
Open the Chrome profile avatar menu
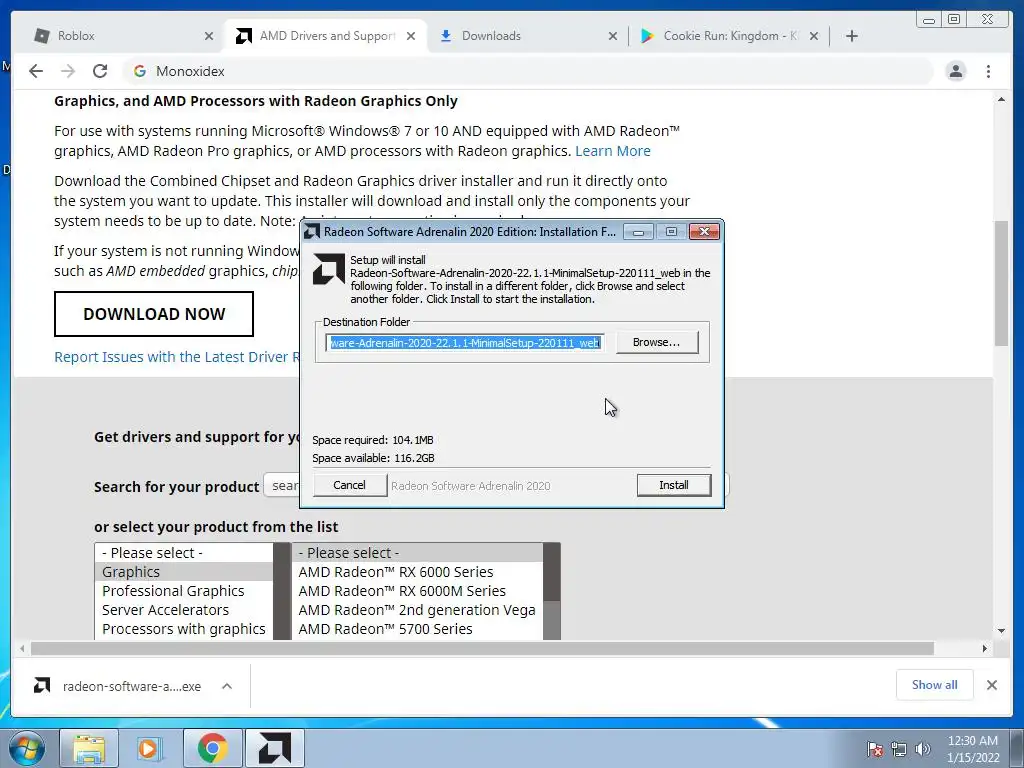[955, 71]
